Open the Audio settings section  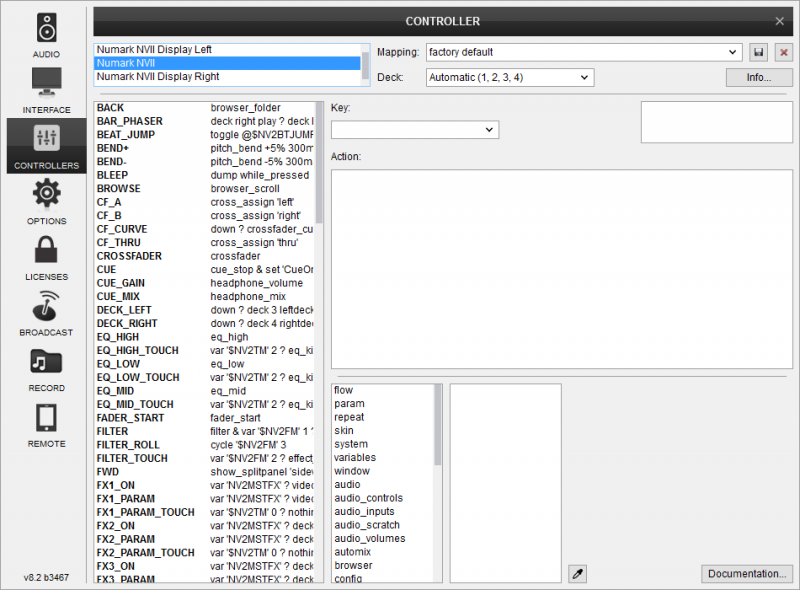(x=46, y=36)
